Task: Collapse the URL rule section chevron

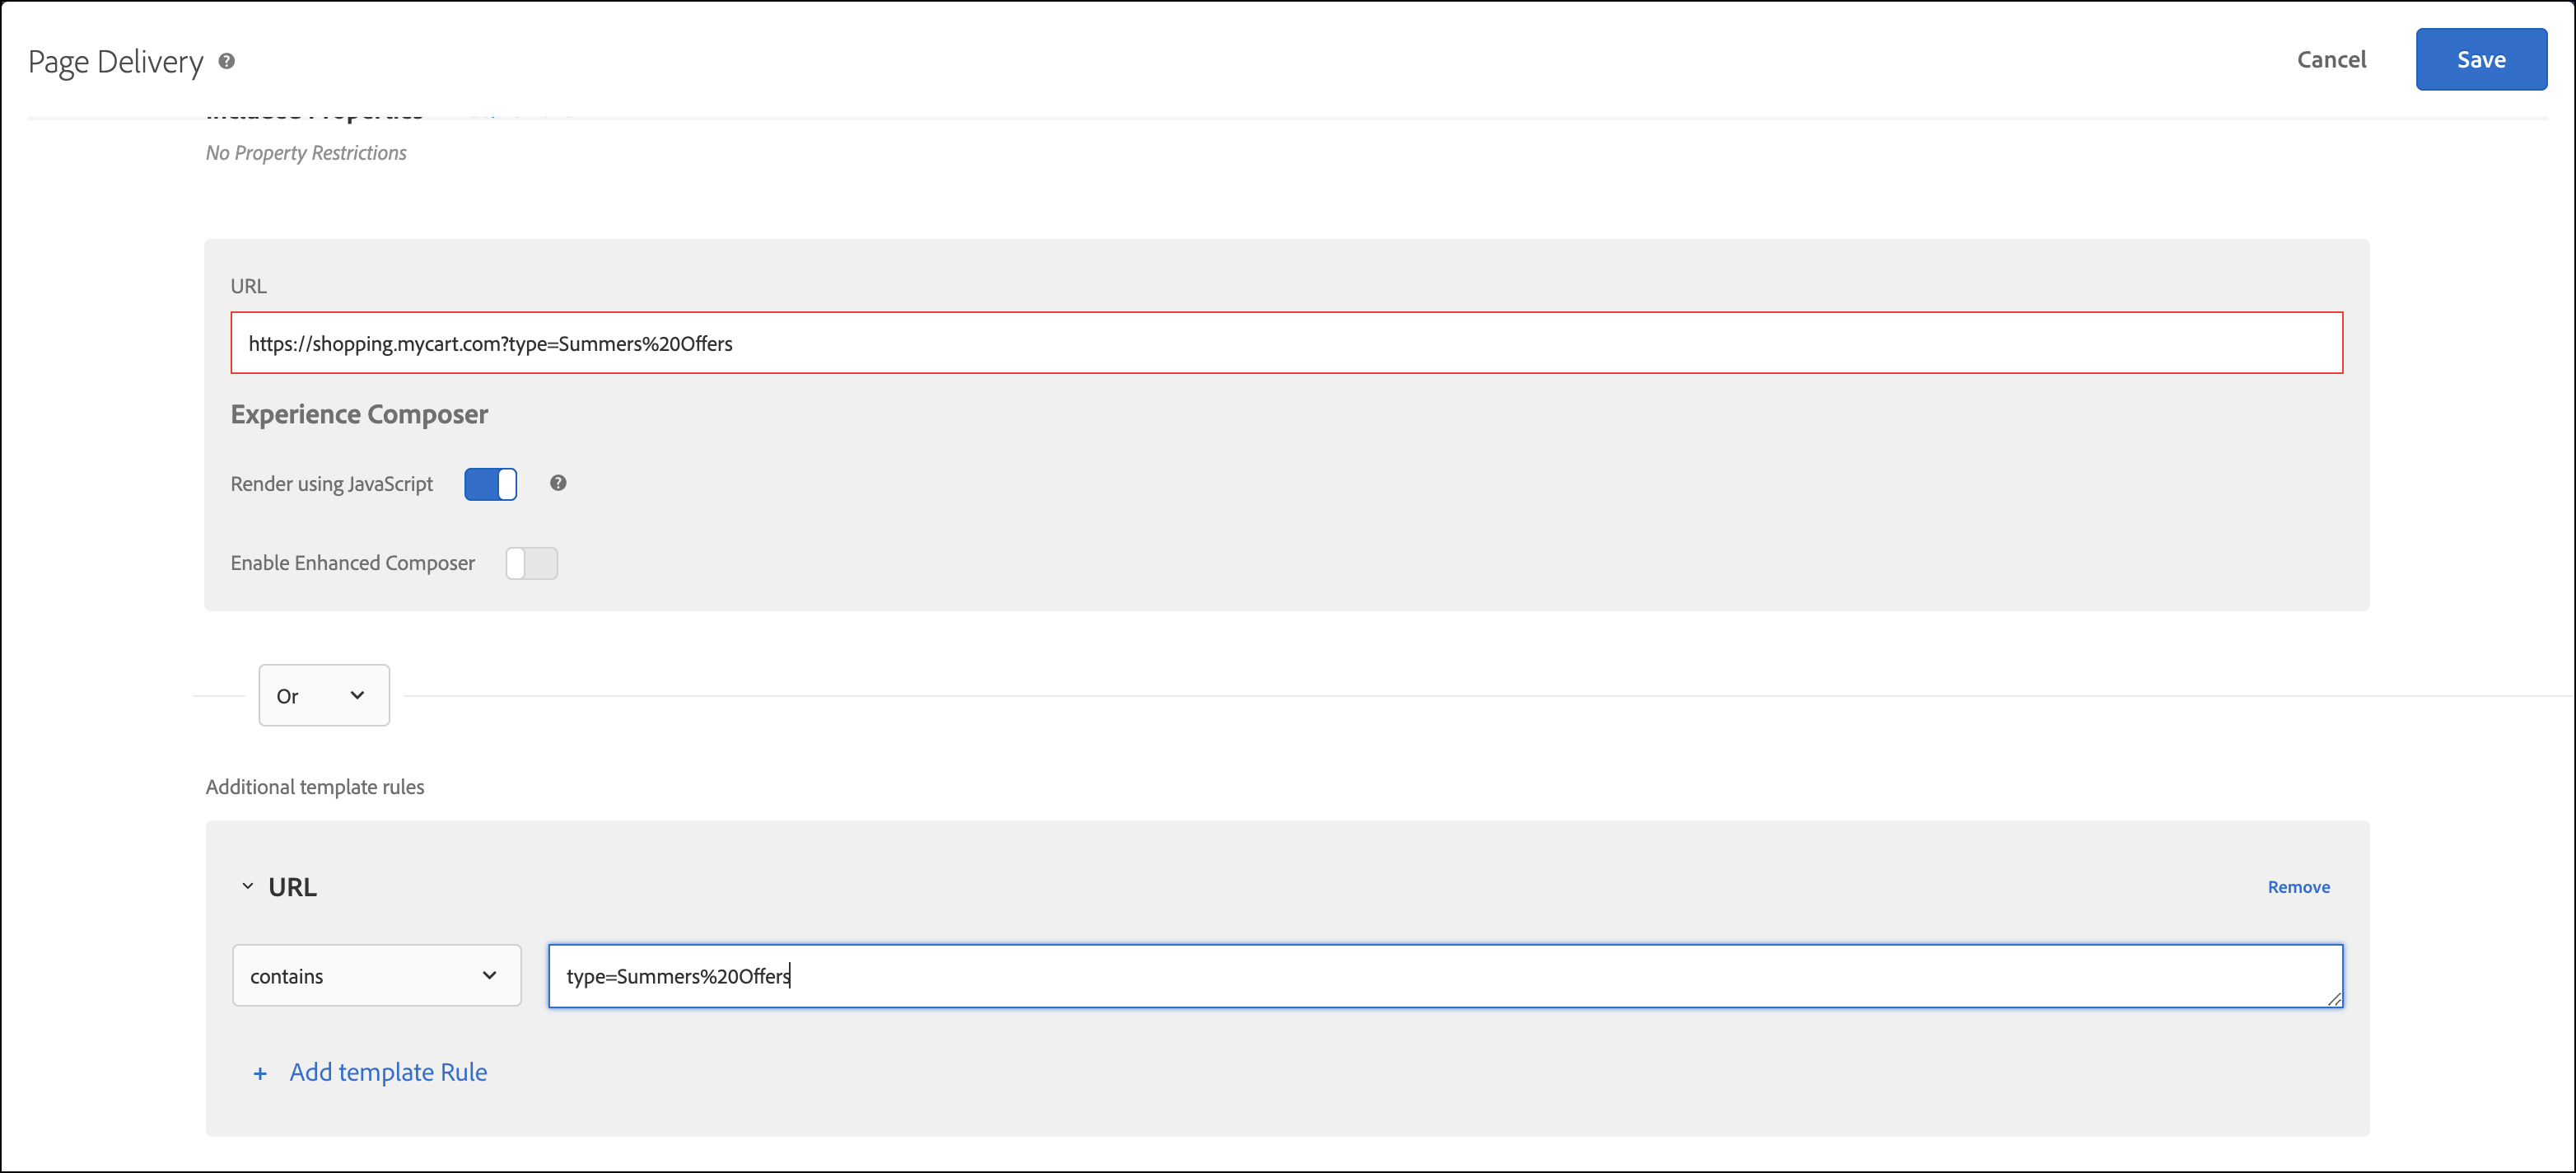Action: pos(248,886)
